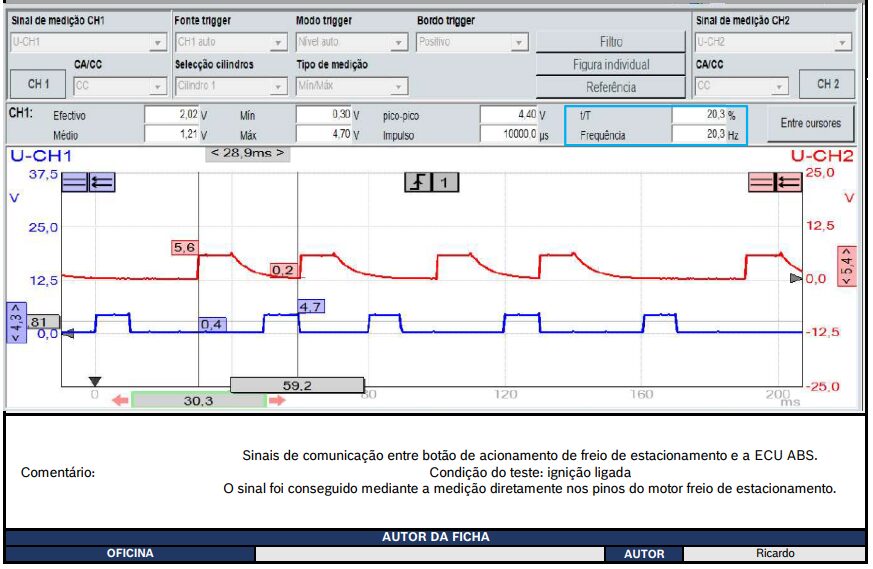Expand the Modo trigger dropdown
Image resolution: width=873 pixels, height=569 pixels.
(352, 43)
